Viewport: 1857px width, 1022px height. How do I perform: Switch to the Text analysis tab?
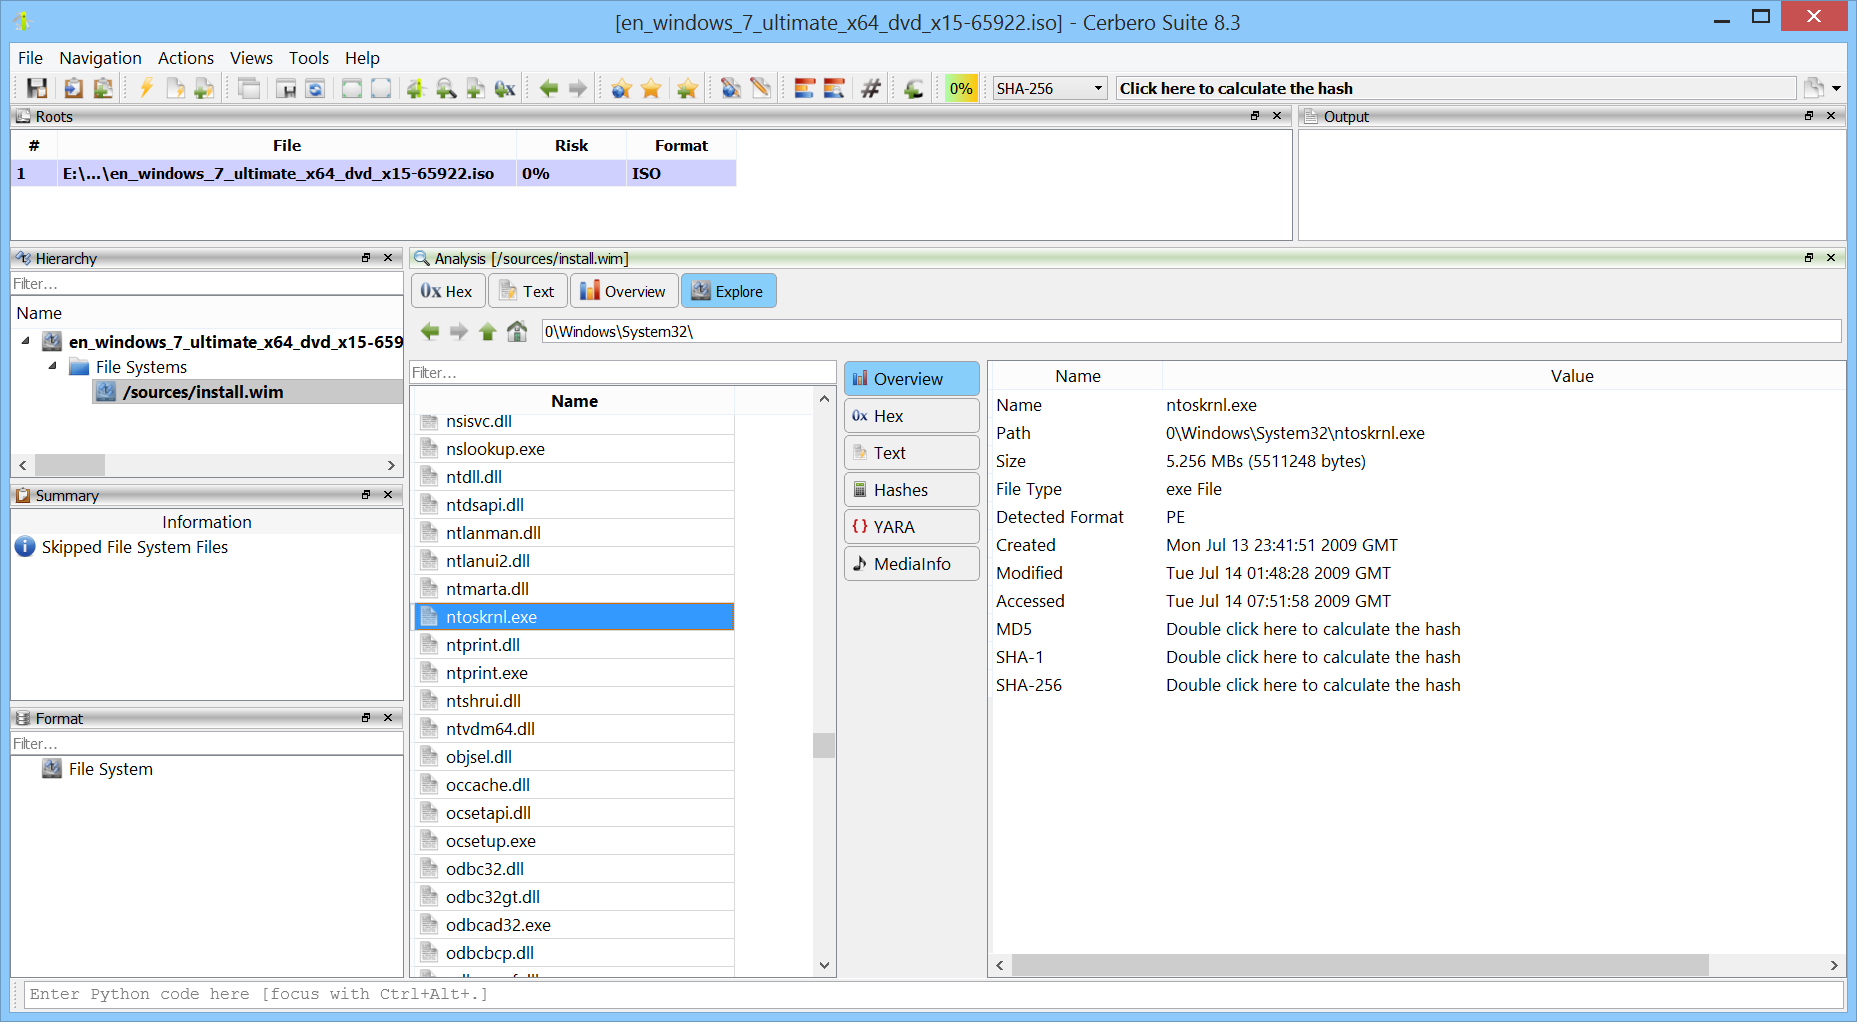click(528, 291)
